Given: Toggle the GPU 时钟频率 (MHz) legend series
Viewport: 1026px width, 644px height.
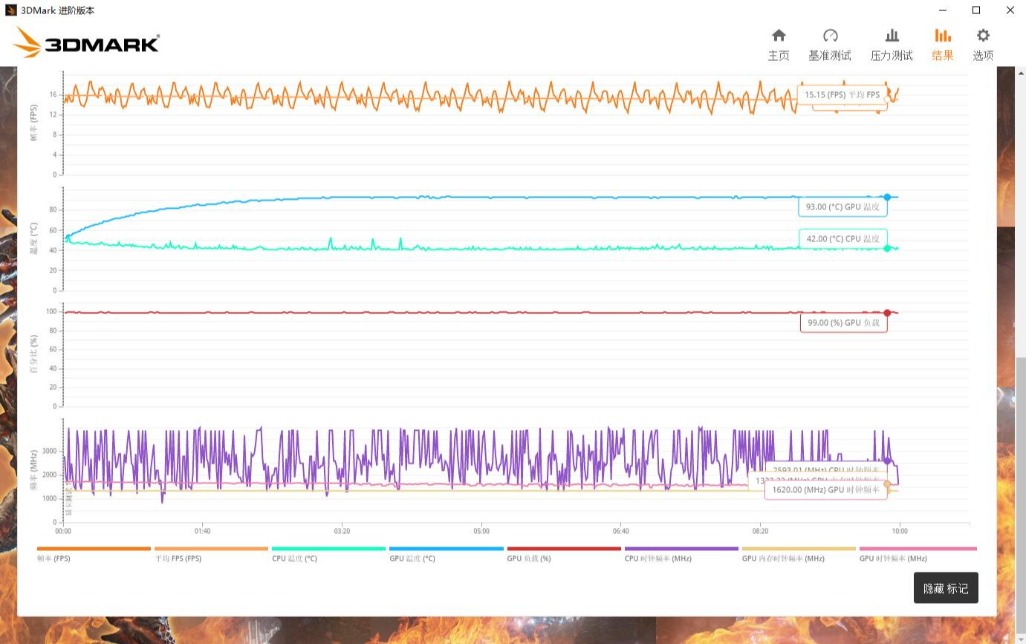Looking at the screenshot, I should (917, 554).
